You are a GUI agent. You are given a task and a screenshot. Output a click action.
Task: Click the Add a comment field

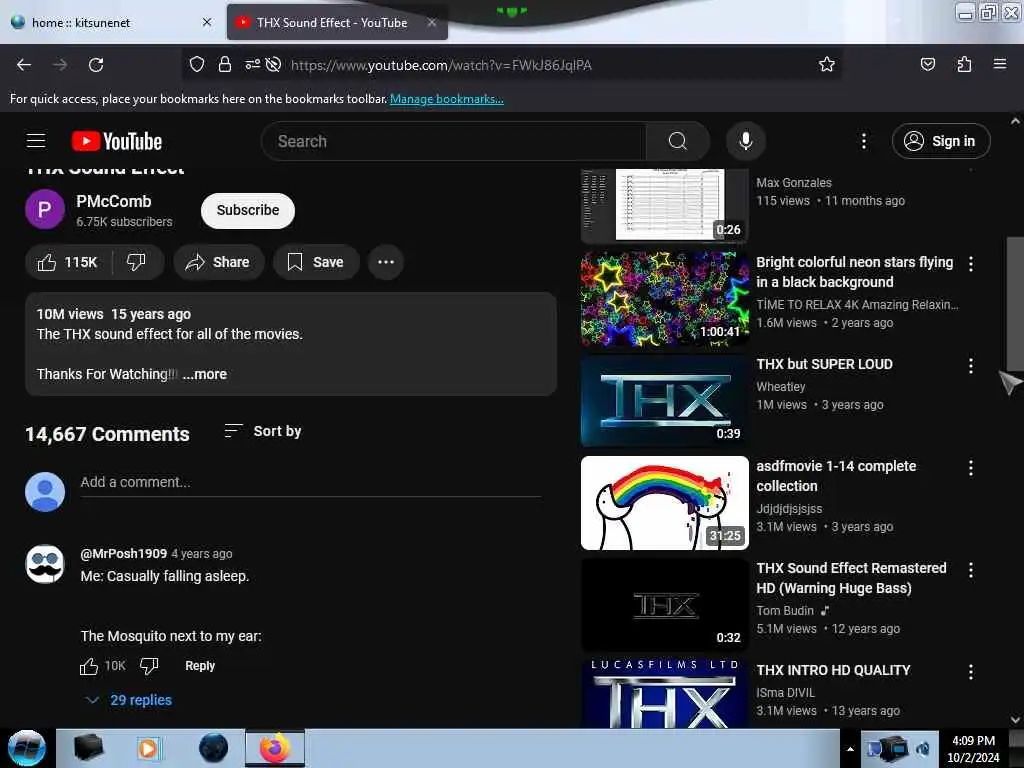[x=311, y=483]
